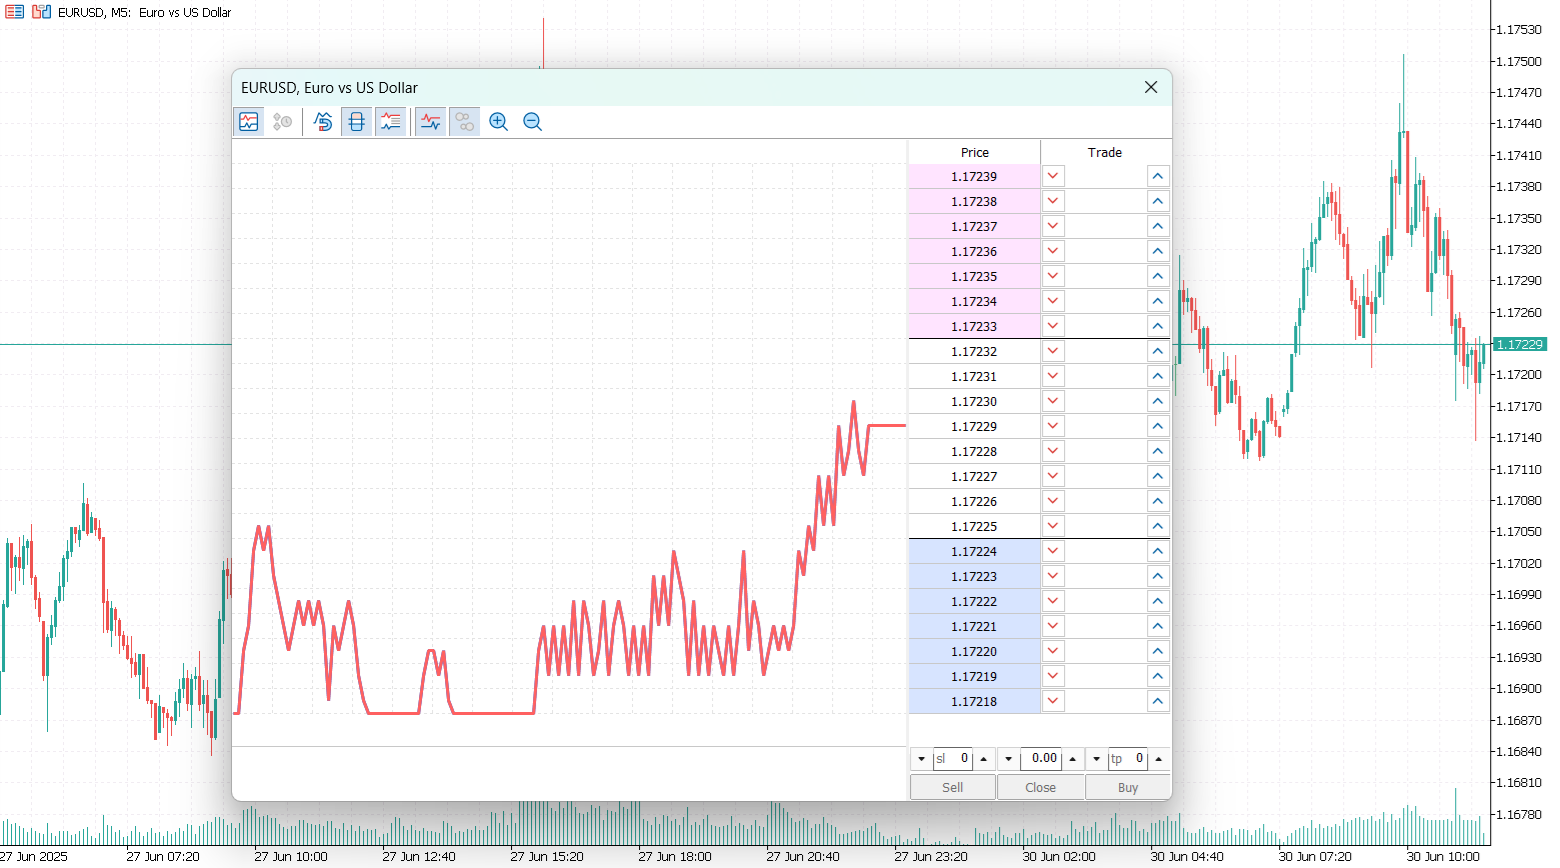The width and height of the screenshot is (1560, 868).
Task: Click the bar-chart icon beside the hamburger menu
Action: [40, 11]
